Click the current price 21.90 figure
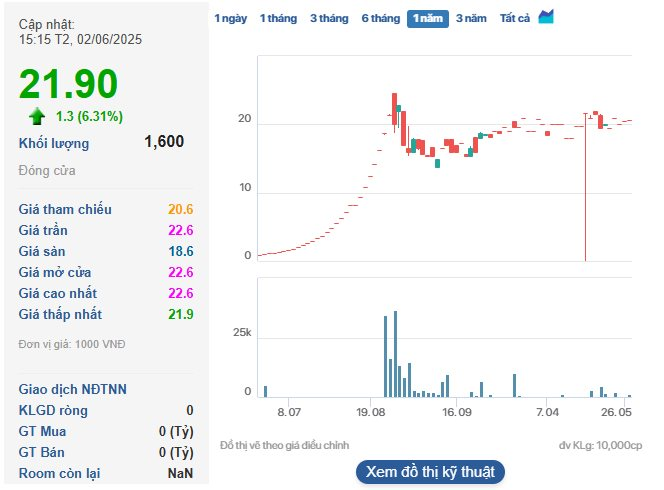 tap(68, 83)
